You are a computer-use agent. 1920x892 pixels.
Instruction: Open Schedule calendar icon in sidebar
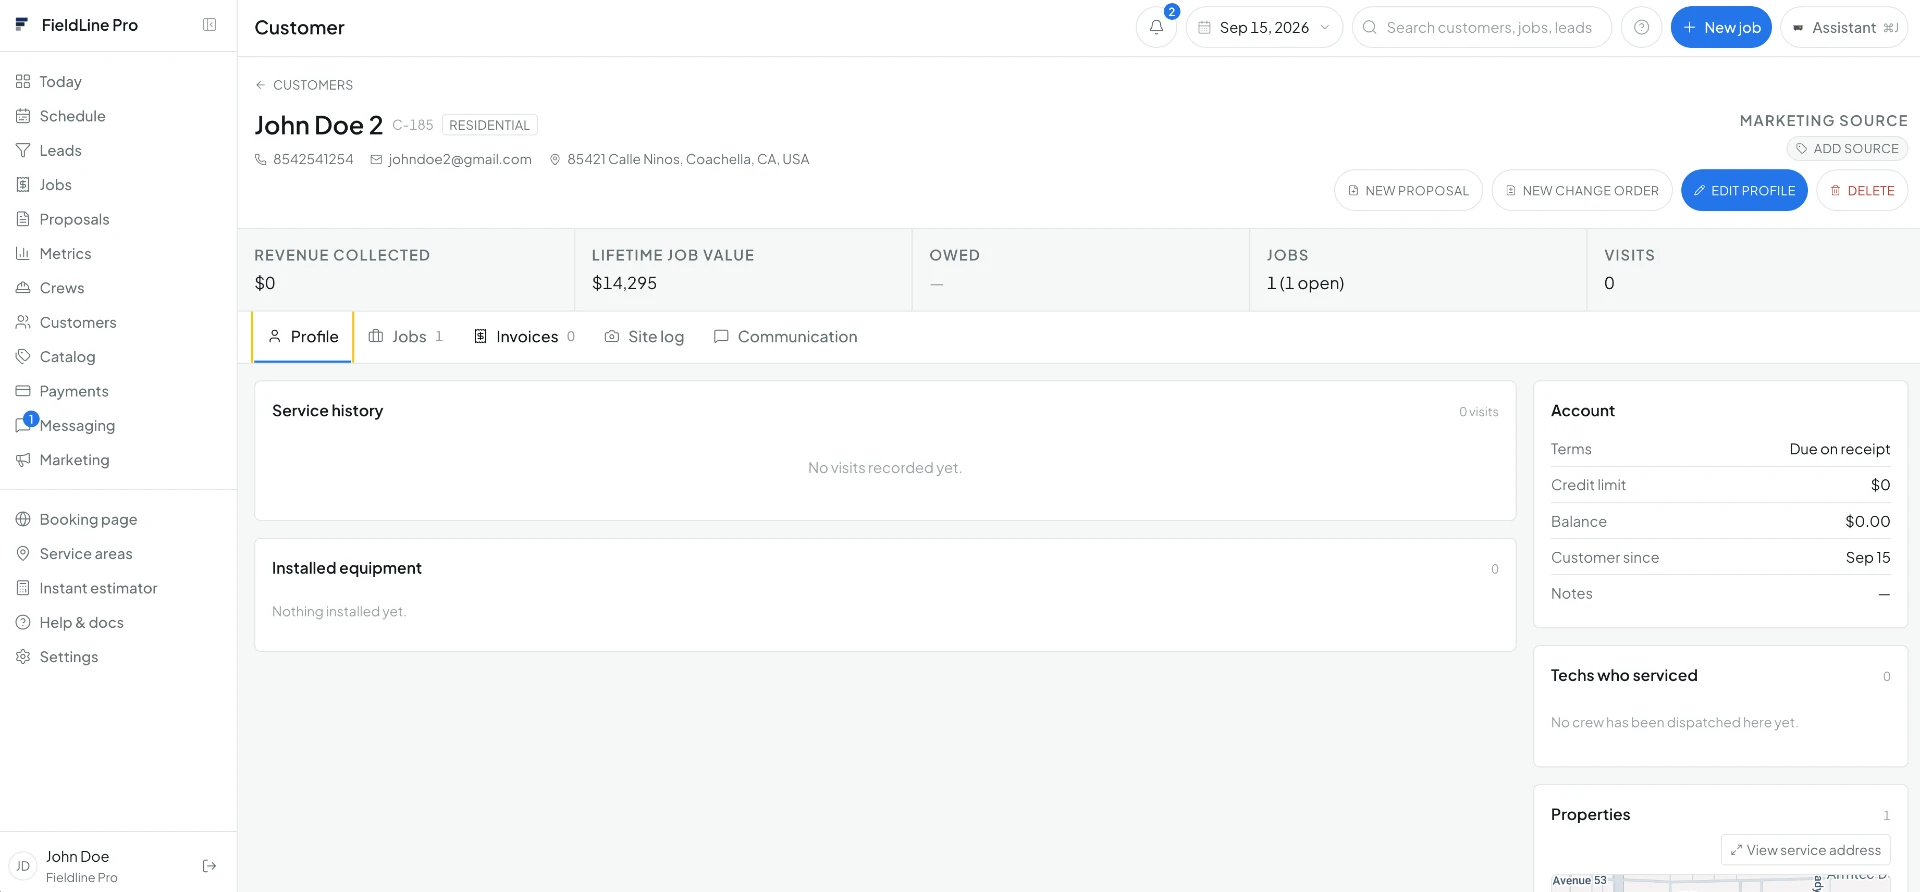point(23,116)
